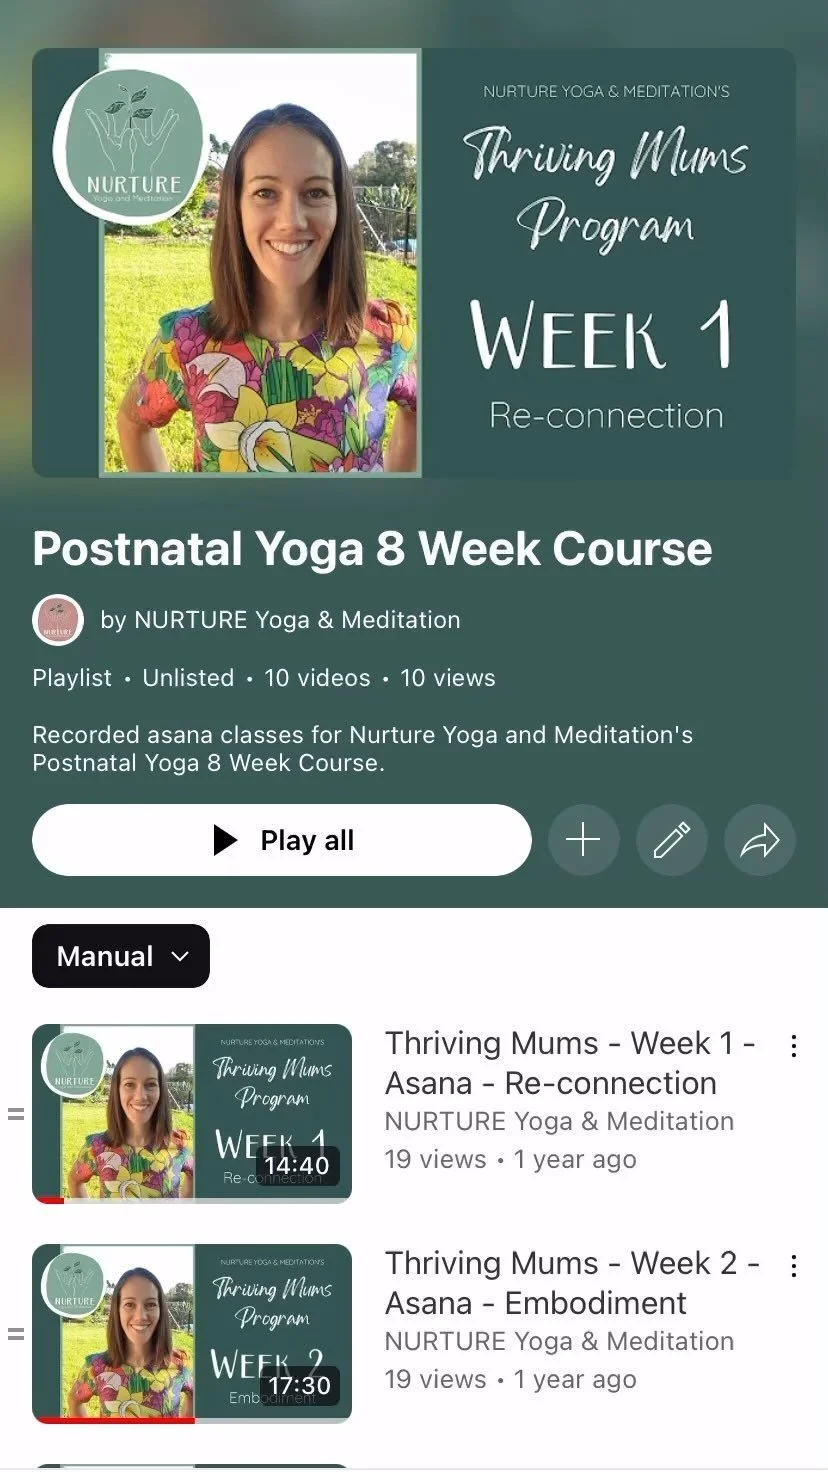
Task: Tap the drag handle beside Week 2 video
Action: (16, 1333)
